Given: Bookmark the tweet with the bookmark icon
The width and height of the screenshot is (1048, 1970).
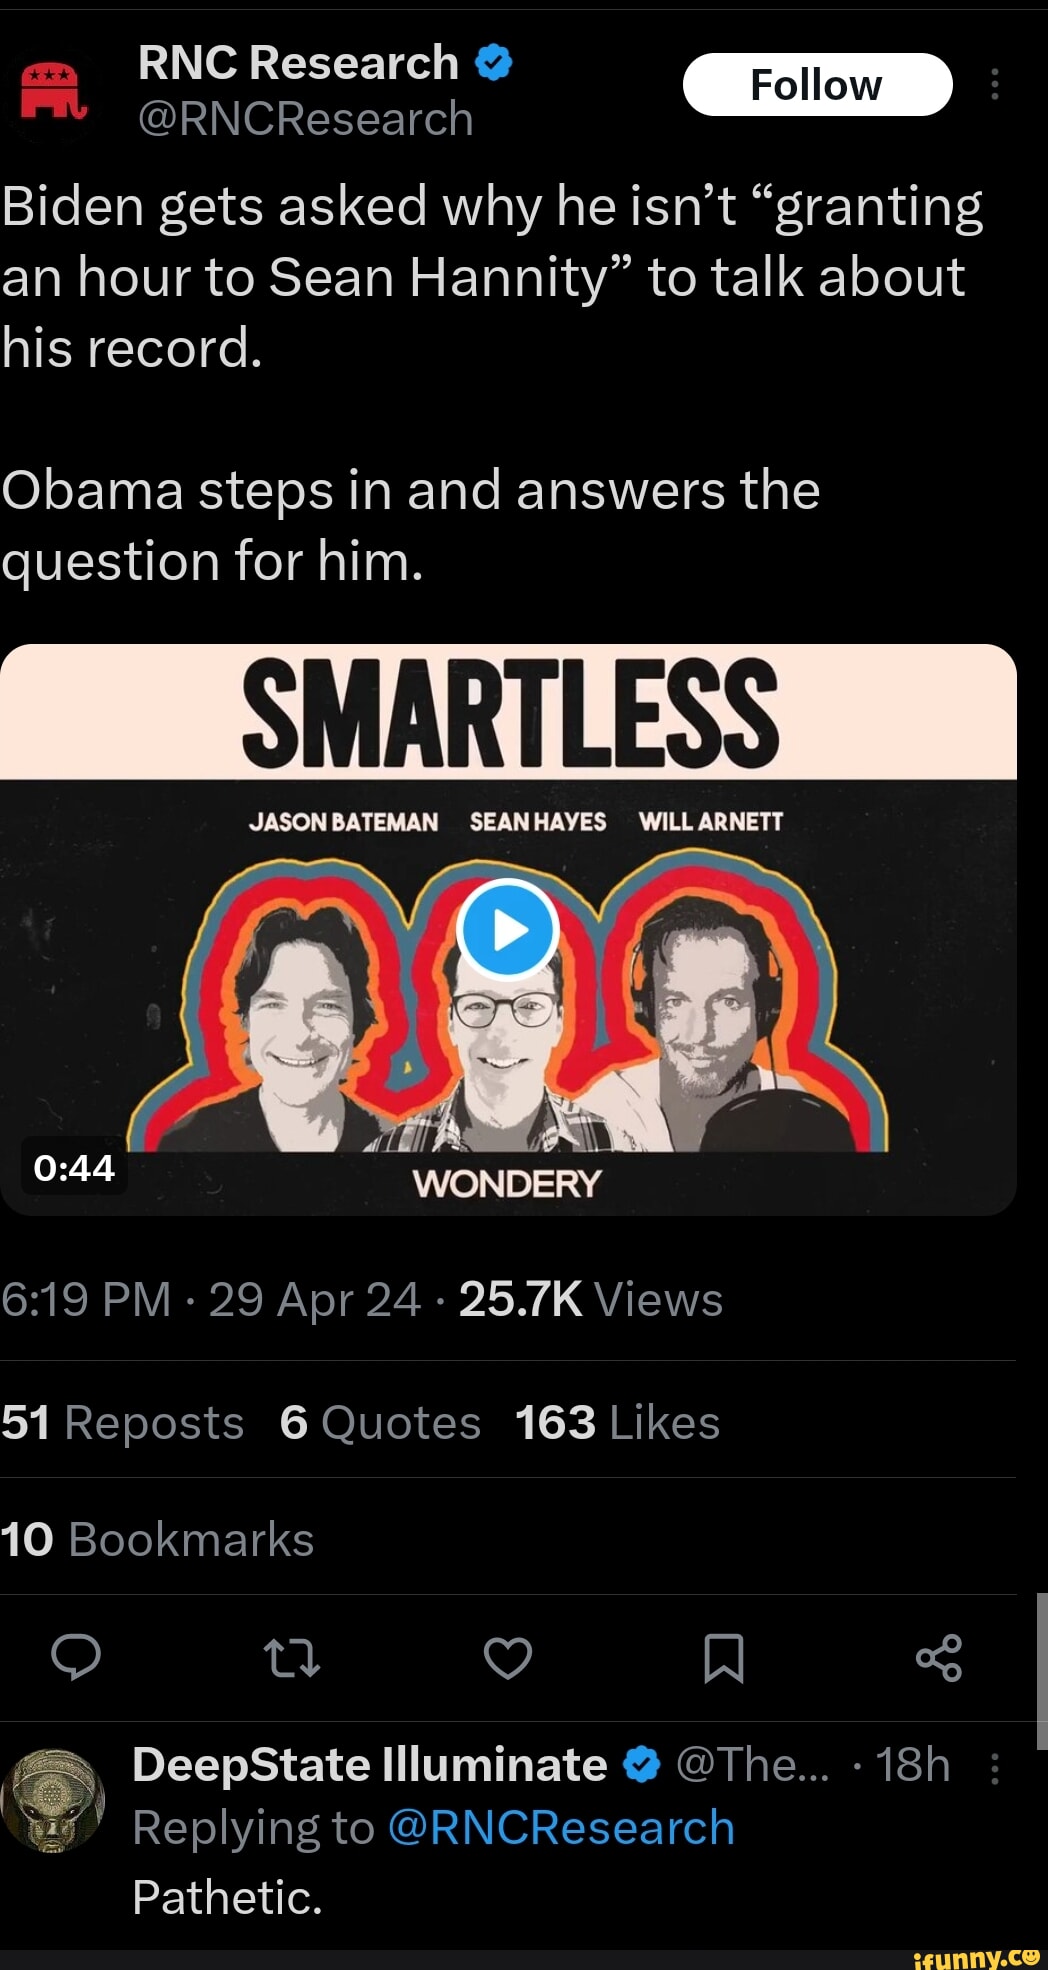Looking at the screenshot, I should tap(723, 1658).
